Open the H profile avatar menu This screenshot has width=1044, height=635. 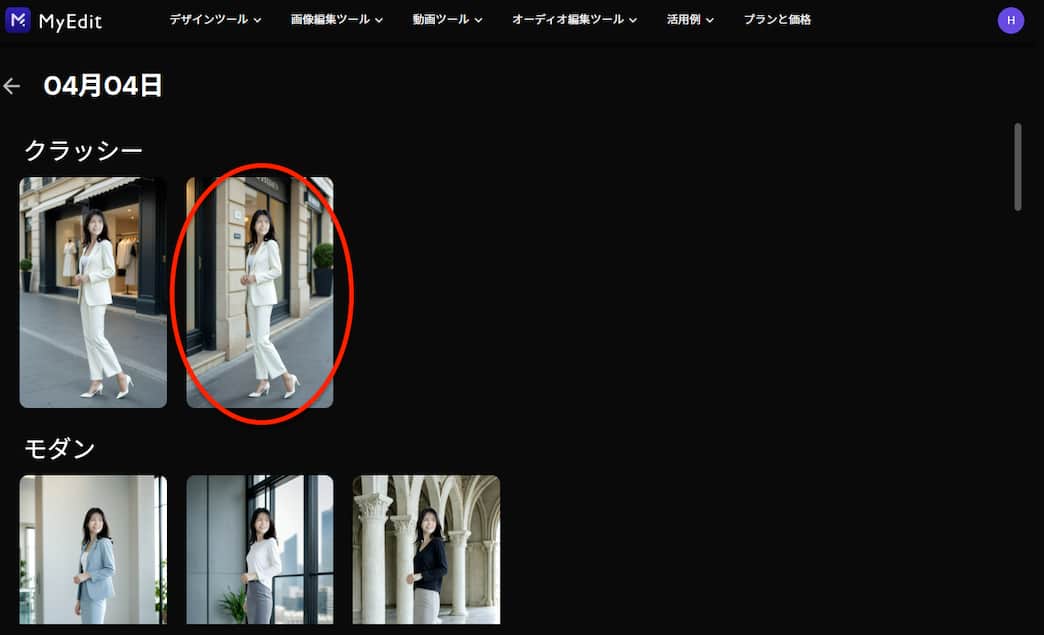point(1011,19)
